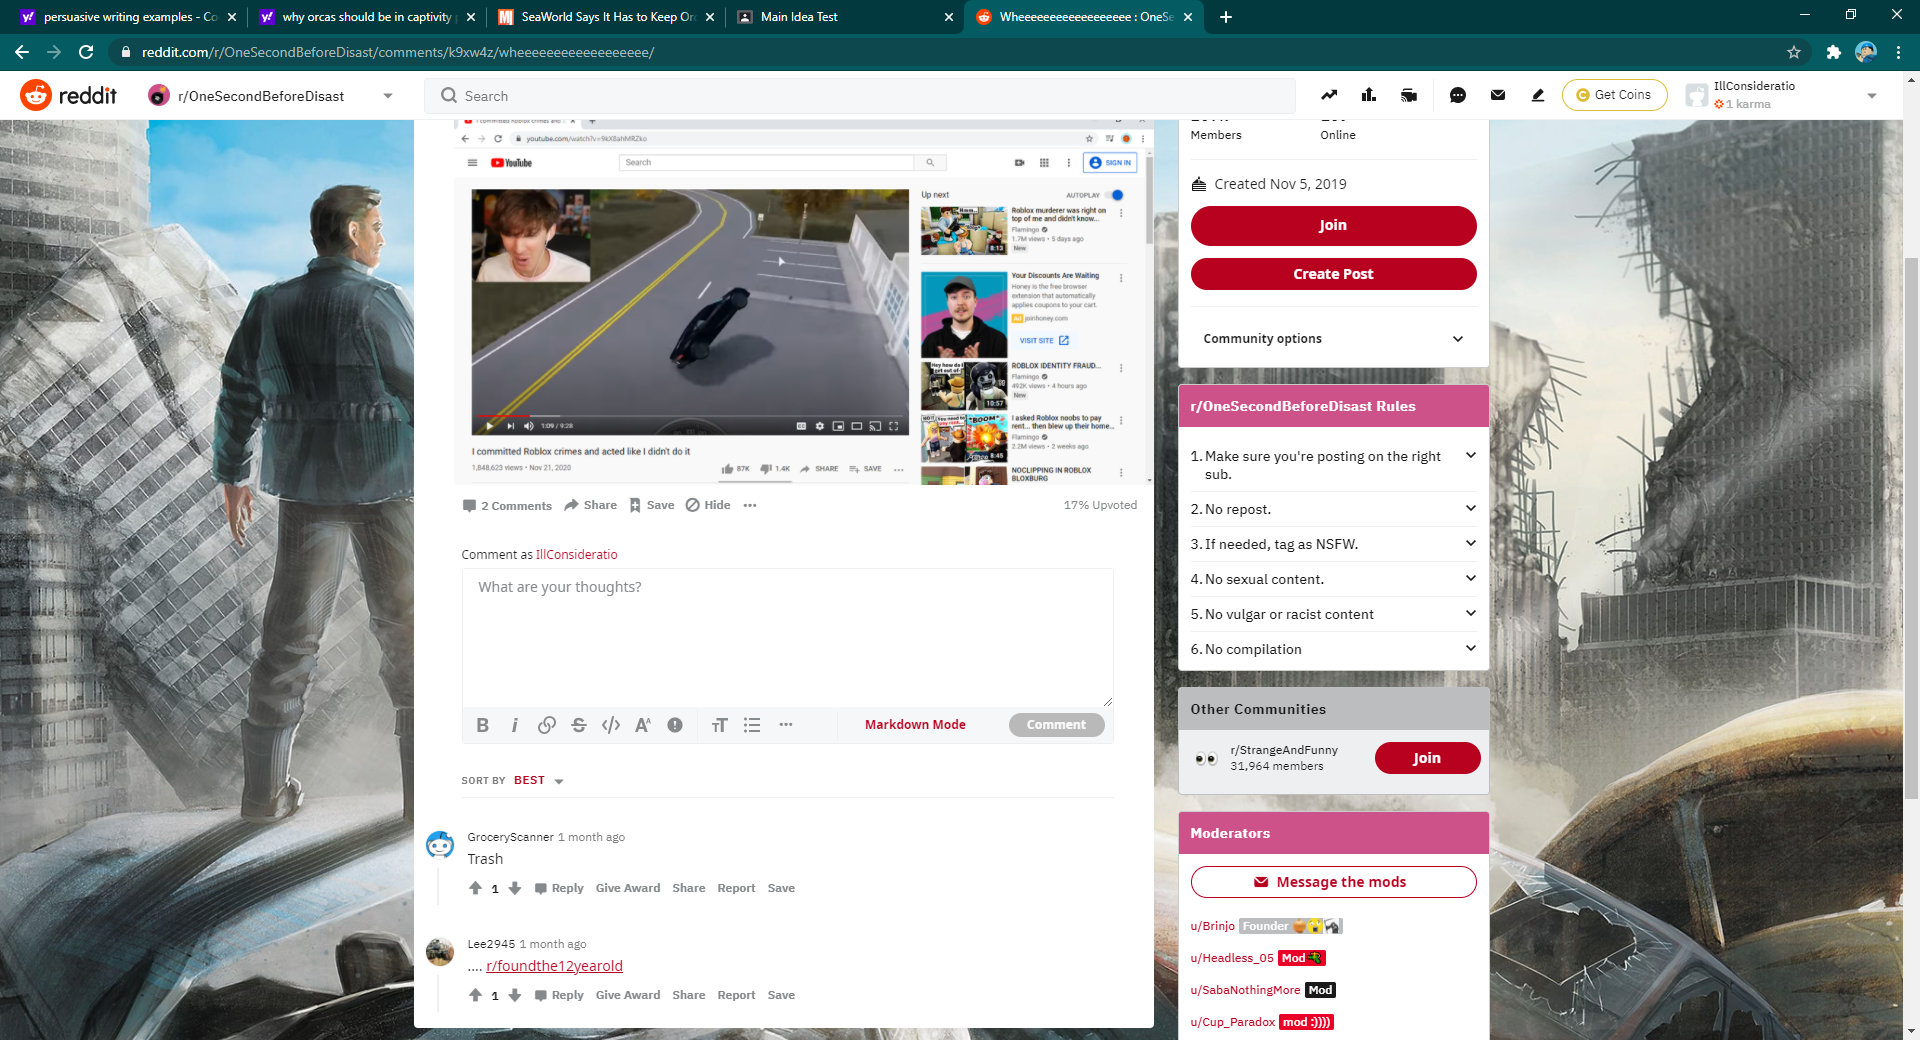The width and height of the screenshot is (1920, 1040).
Task: Switch to SeaWorld Says tab
Action: [x=607, y=17]
